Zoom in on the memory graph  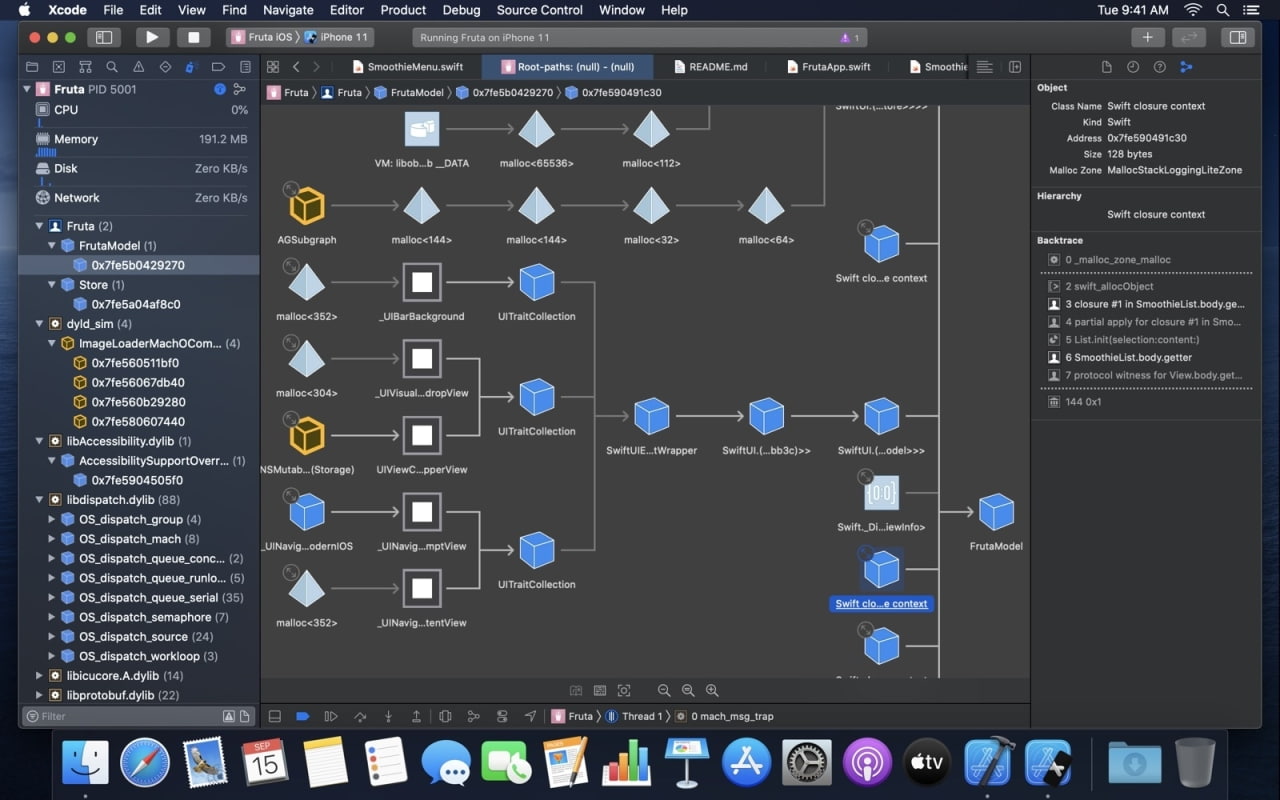click(712, 690)
